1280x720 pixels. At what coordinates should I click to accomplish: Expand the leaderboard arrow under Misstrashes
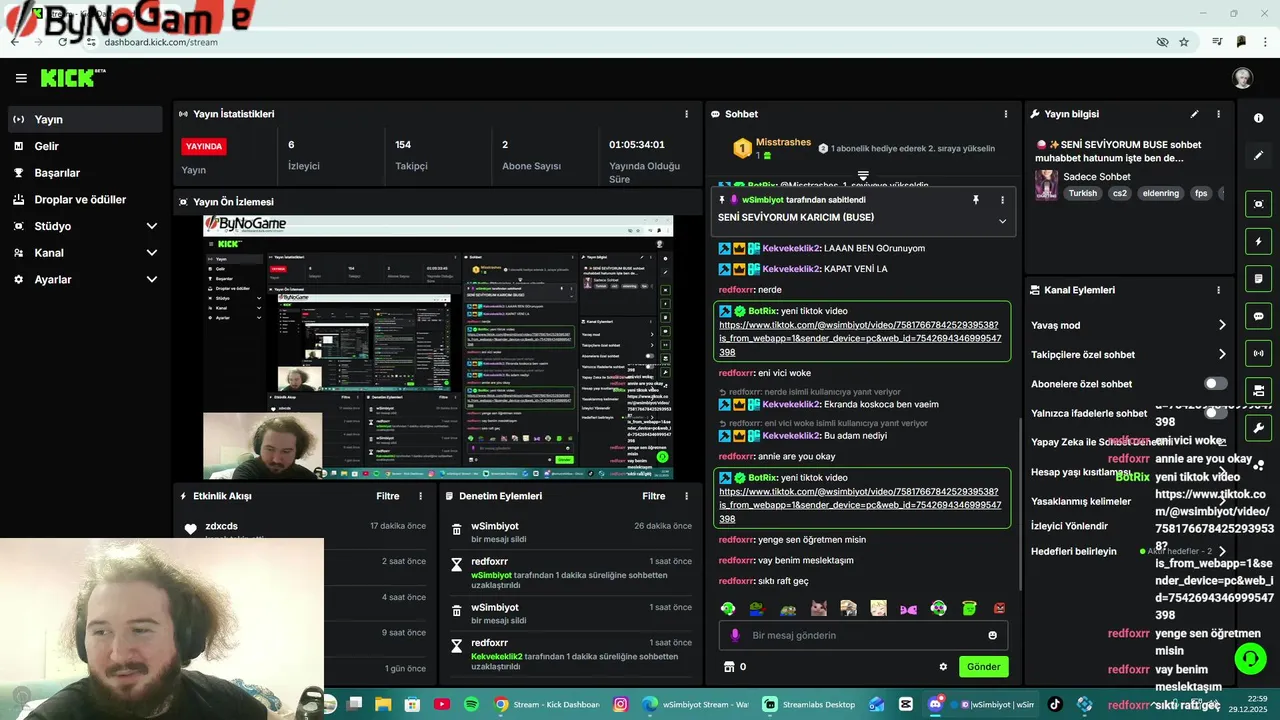point(863,176)
